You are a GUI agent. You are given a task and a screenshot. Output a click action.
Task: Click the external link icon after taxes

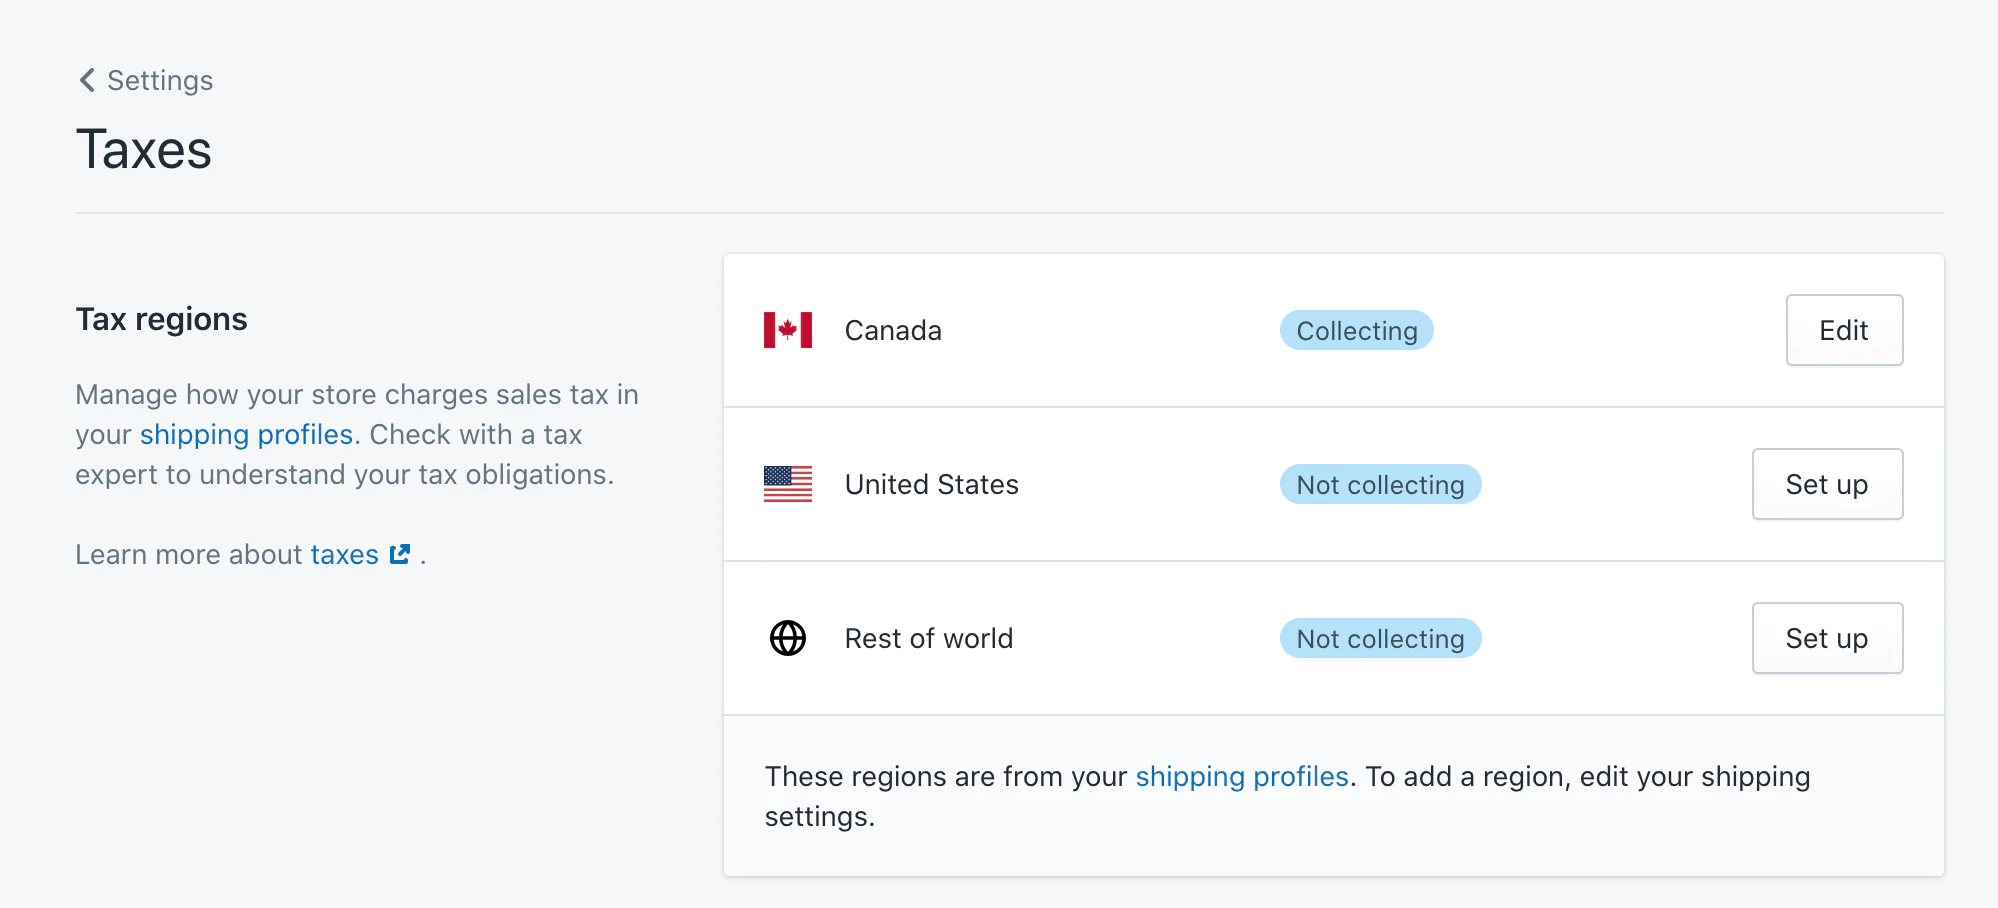tap(399, 553)
